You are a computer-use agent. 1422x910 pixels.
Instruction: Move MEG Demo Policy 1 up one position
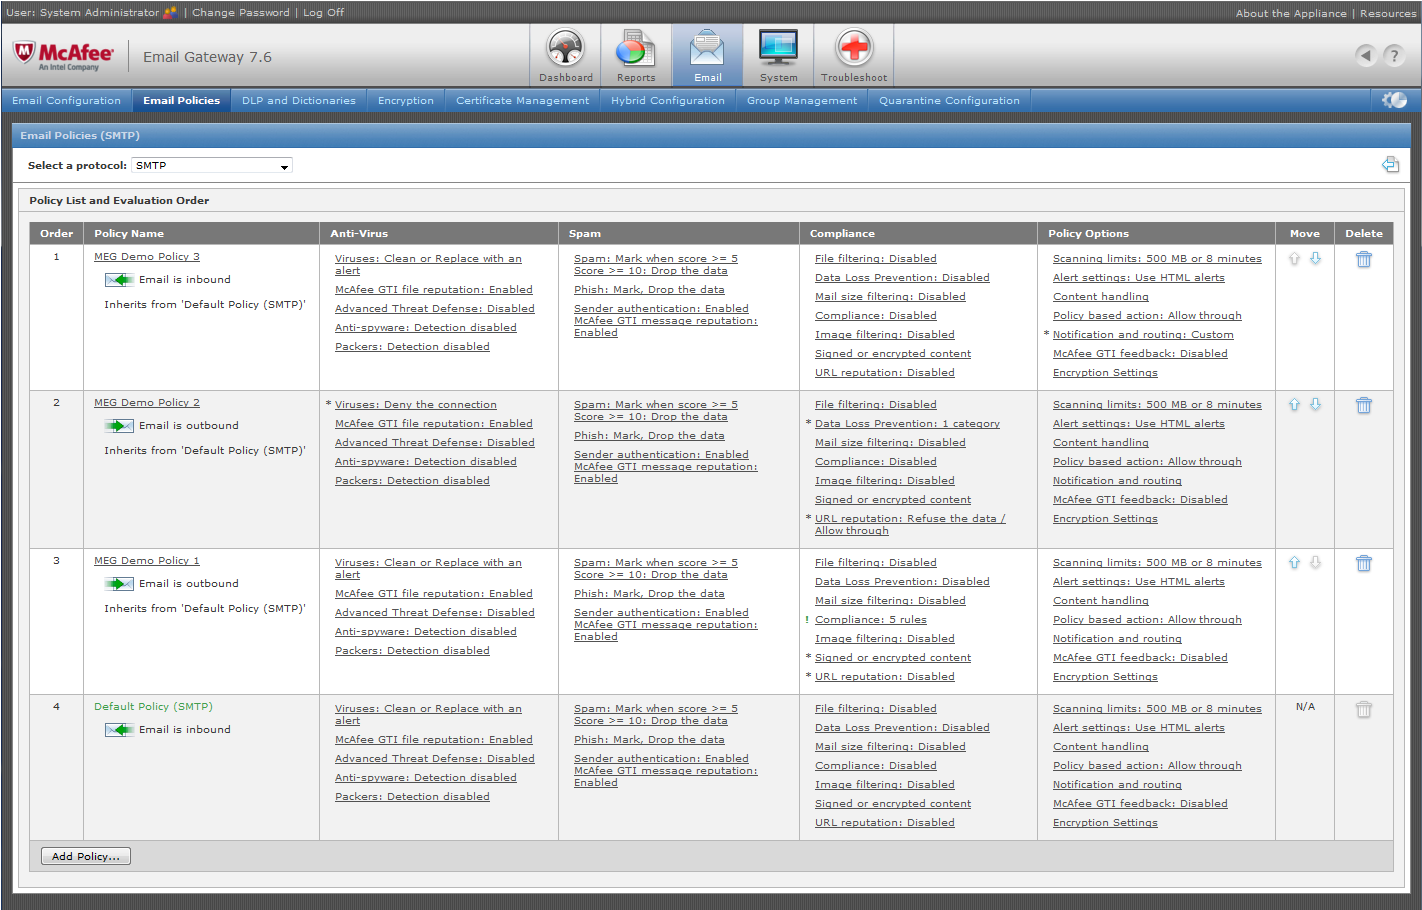[x=1294, y=562]
